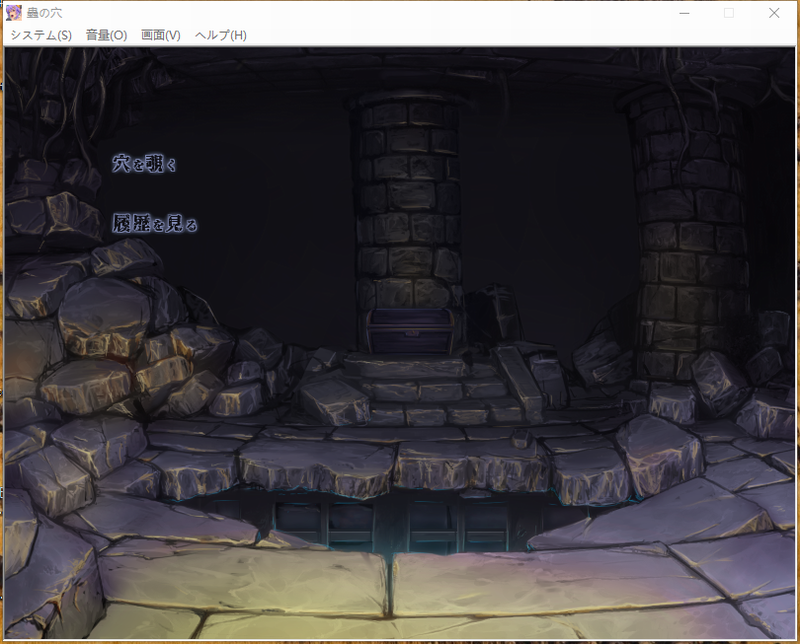Click the 蟲の穴 window title text
The height and width of the screenshot is (644, 800).
pos(45,13)
